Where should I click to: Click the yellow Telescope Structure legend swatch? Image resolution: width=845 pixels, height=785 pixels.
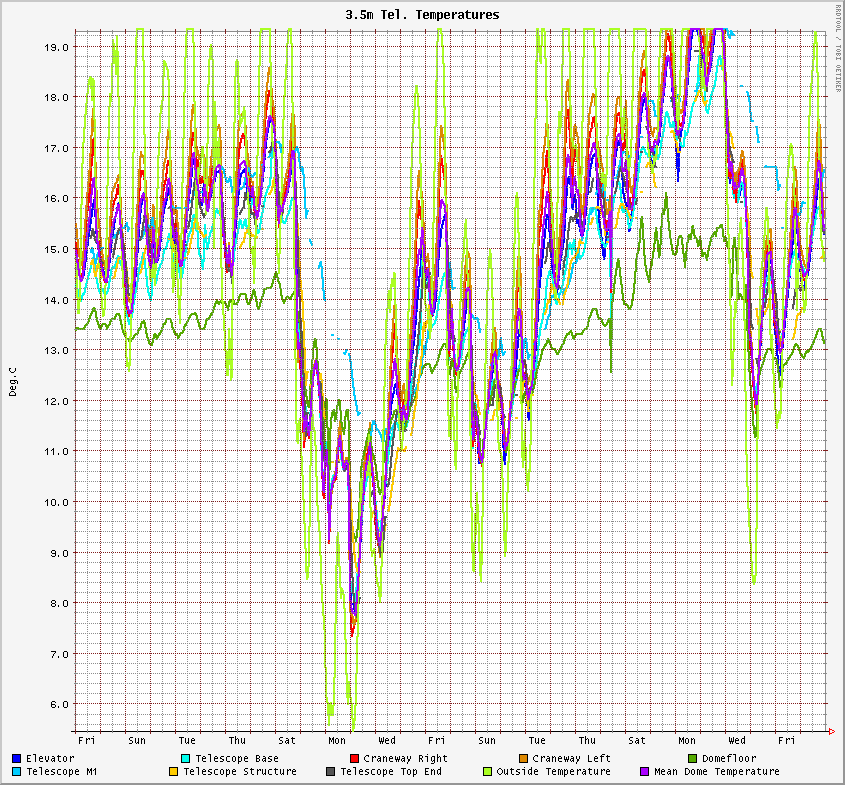(x=174, y=771)
